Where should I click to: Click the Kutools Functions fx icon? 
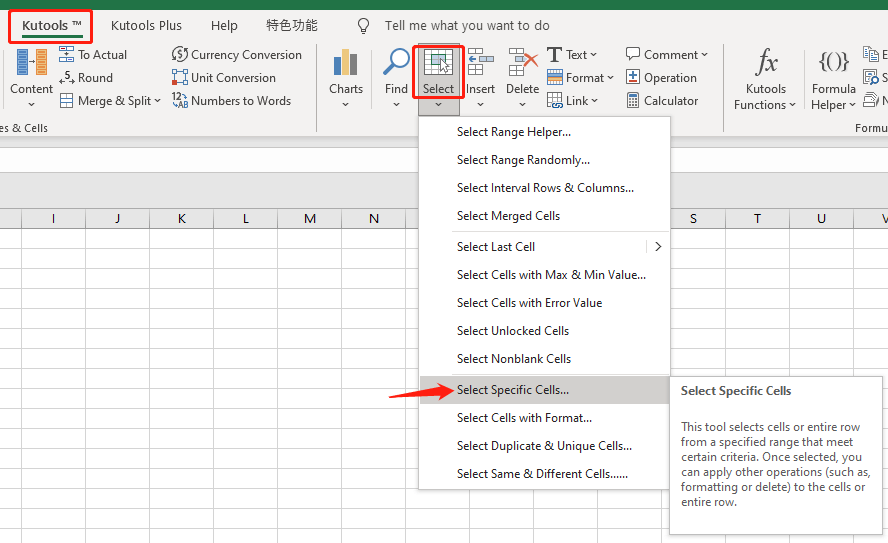766,62
